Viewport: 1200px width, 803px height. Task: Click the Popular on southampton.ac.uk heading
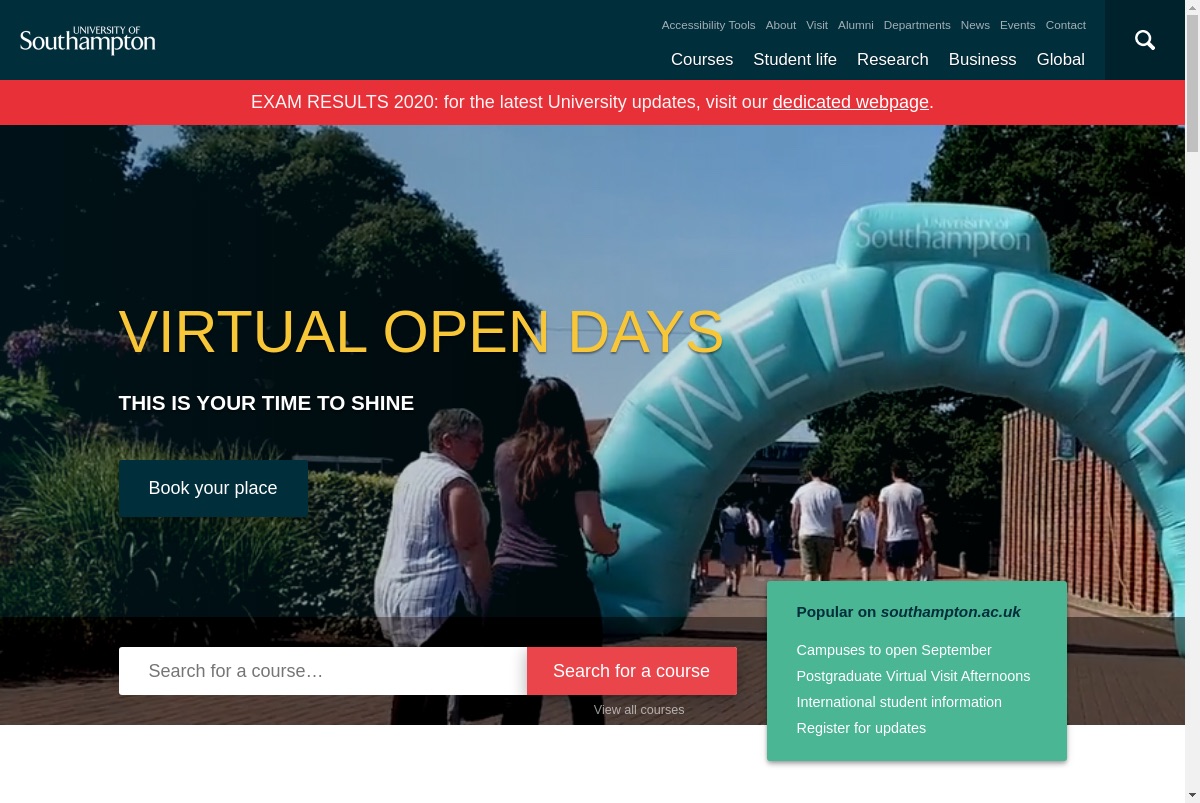click(908, 612)
